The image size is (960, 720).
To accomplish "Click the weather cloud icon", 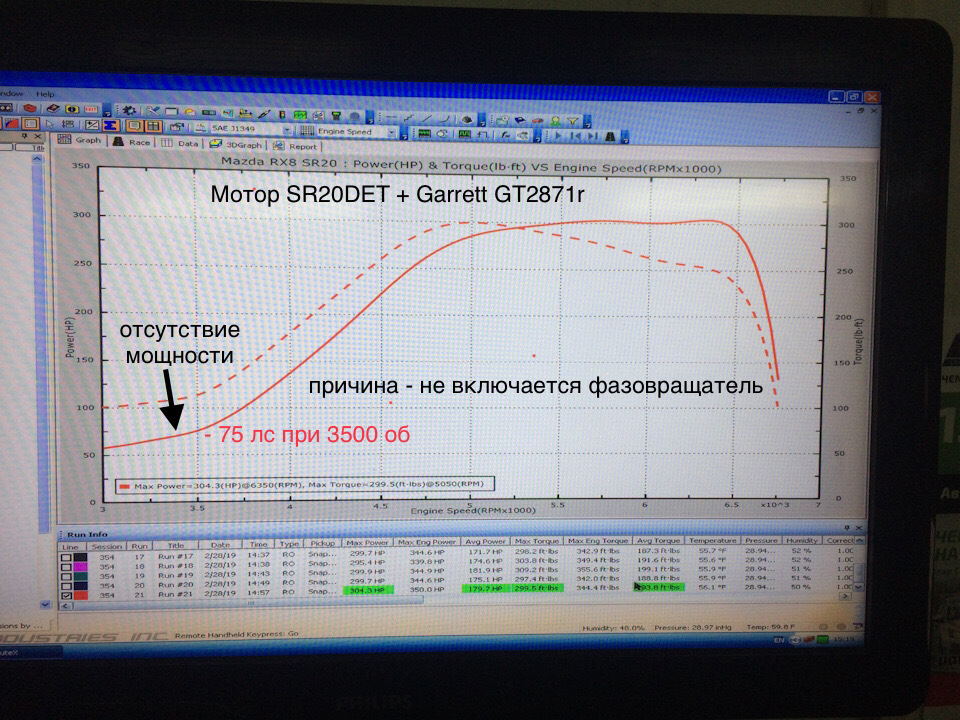I will click(190, 111).
